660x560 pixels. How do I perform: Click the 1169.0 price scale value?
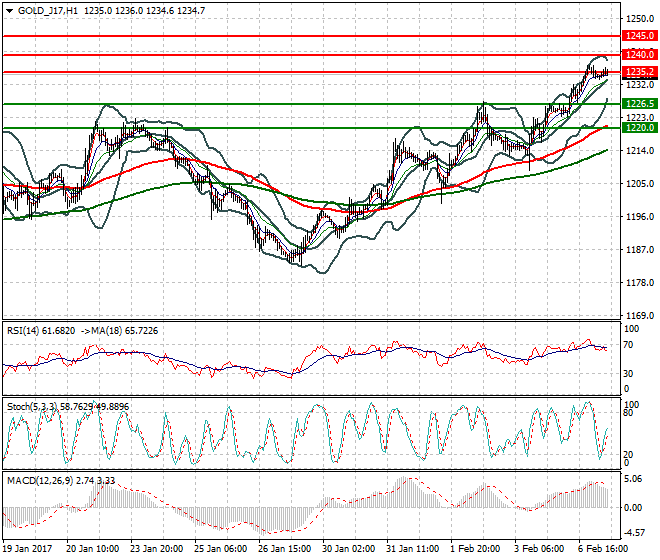click(640, 315)
